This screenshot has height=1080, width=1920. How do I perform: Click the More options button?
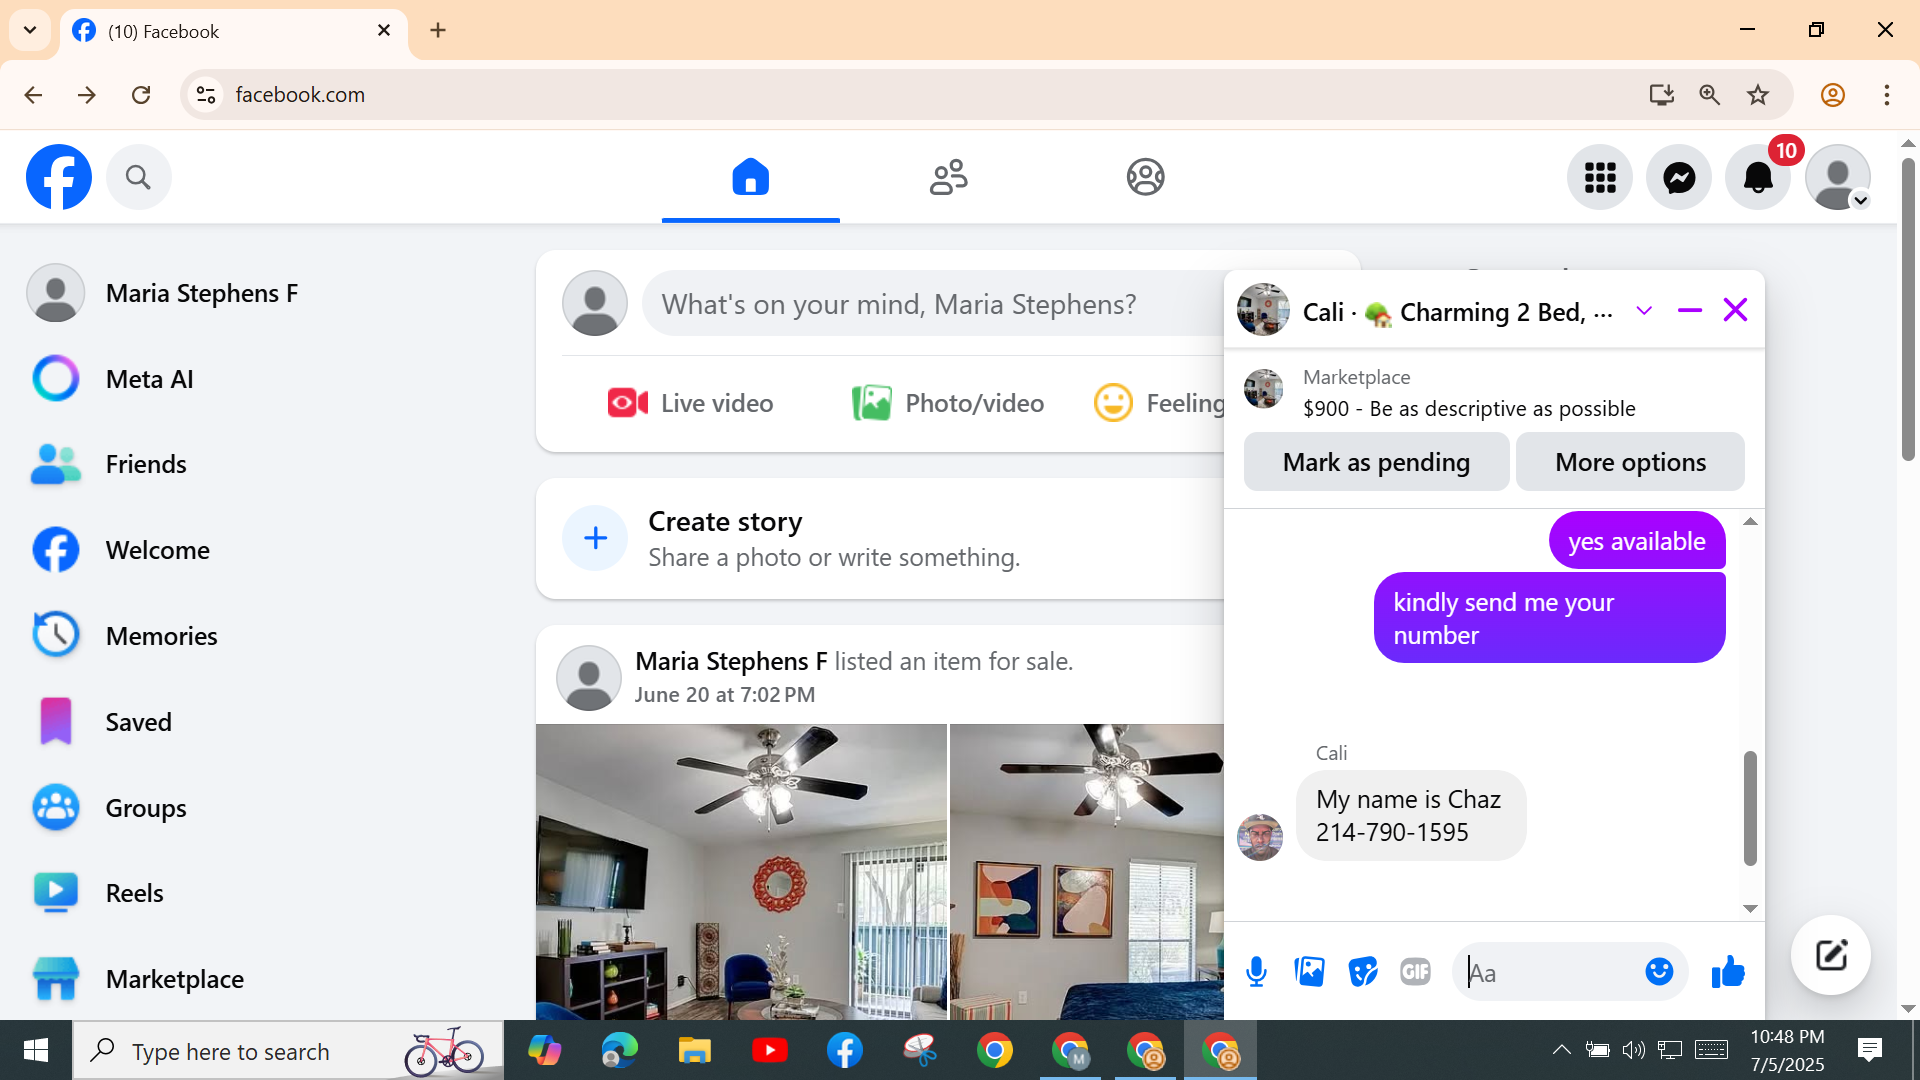(x=1630, y=462)
